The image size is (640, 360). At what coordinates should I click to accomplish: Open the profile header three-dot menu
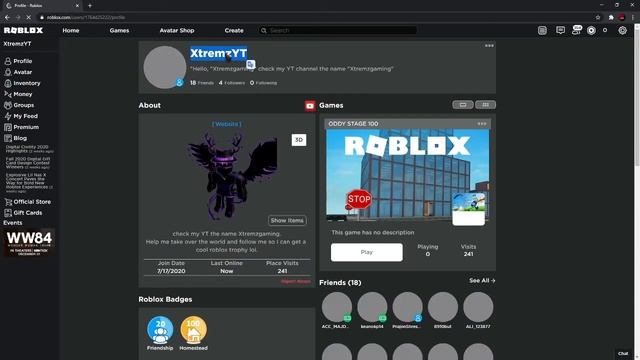(489, 46)
